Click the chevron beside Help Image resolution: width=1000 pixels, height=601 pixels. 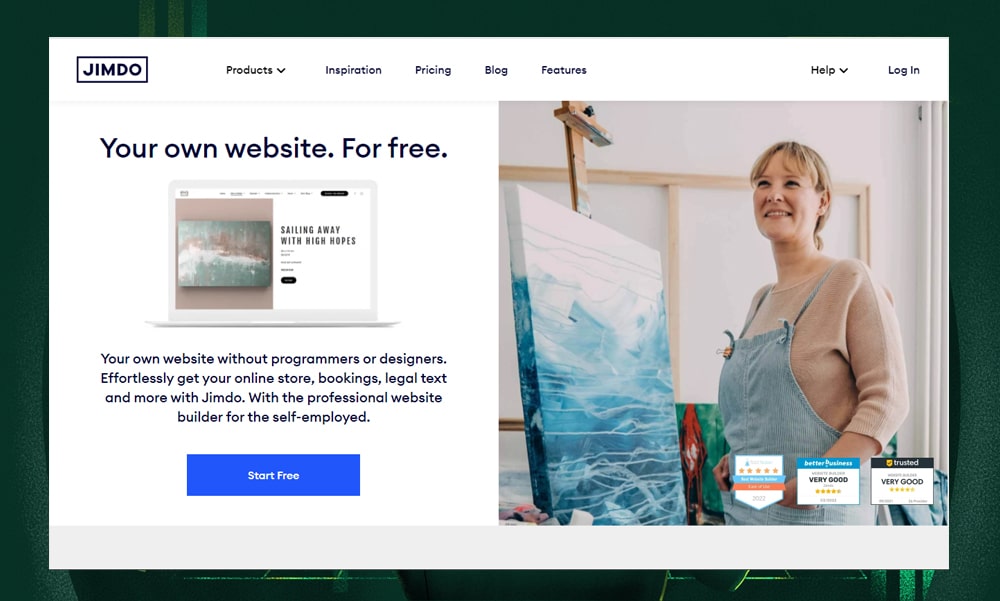click(x=844, y=71)
